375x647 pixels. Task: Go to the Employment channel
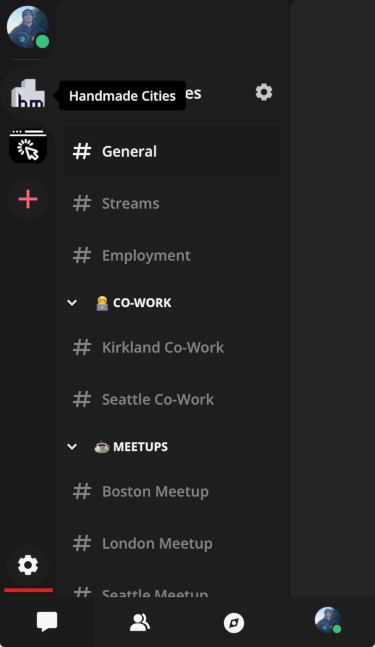point(172,255)
